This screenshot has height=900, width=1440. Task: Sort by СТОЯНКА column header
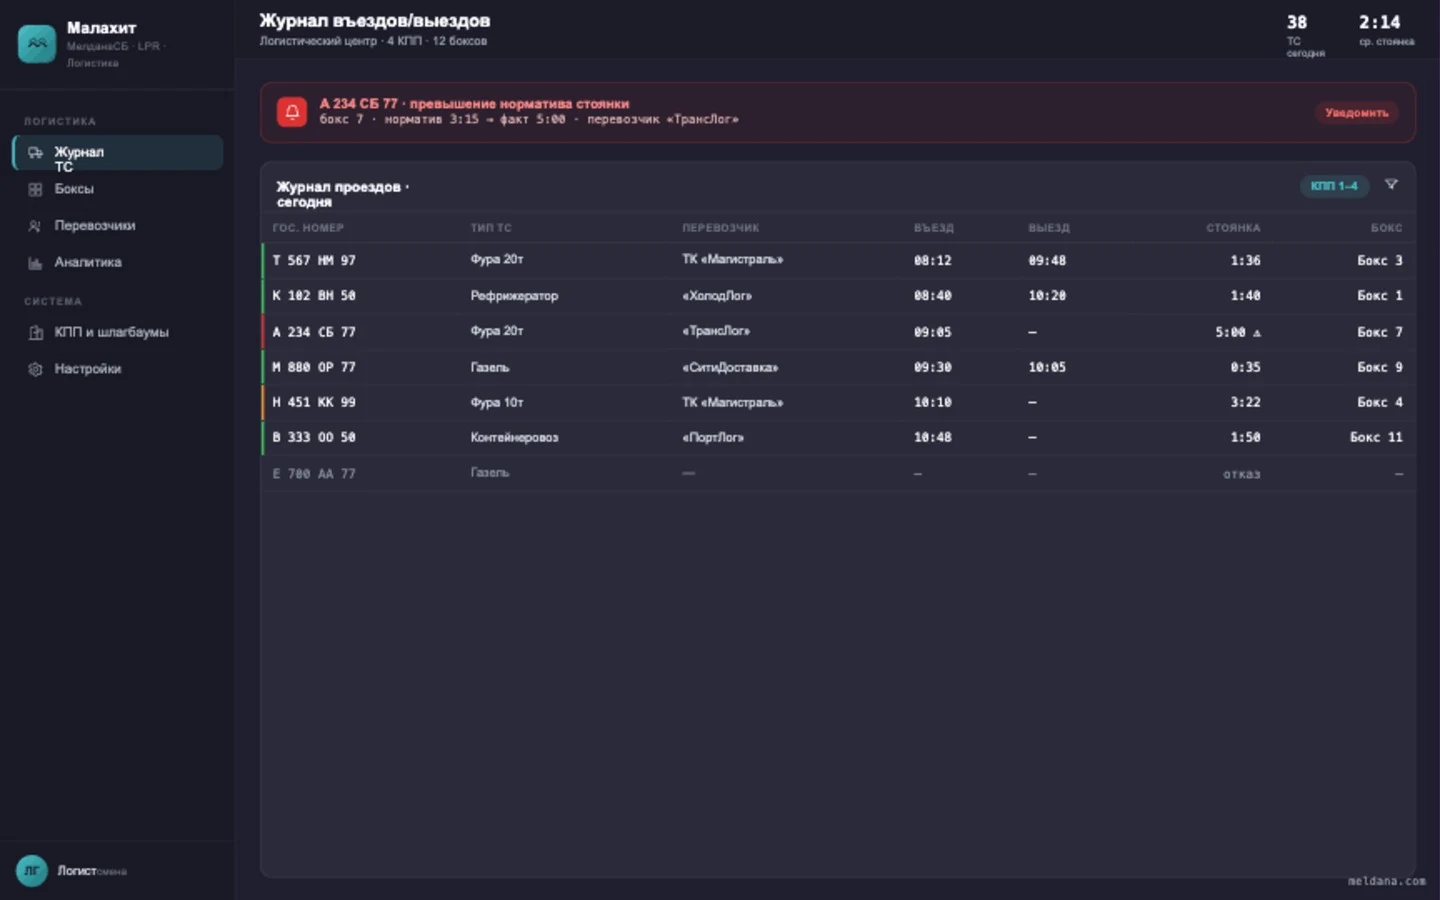(1233, 228)
